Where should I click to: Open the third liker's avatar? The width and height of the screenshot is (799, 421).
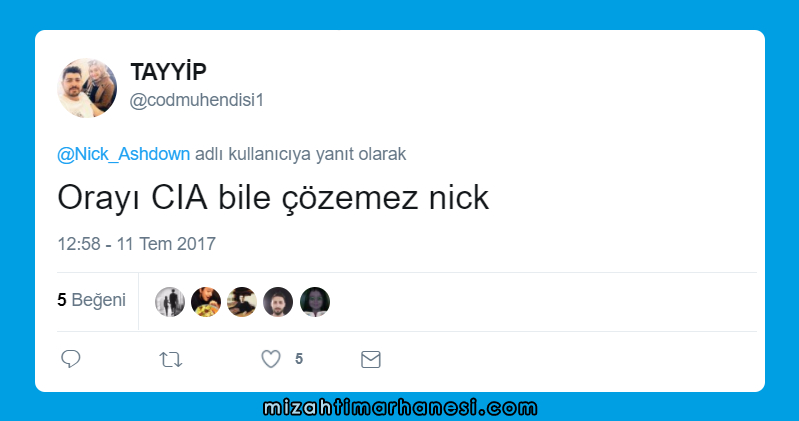tap(242, 302)
